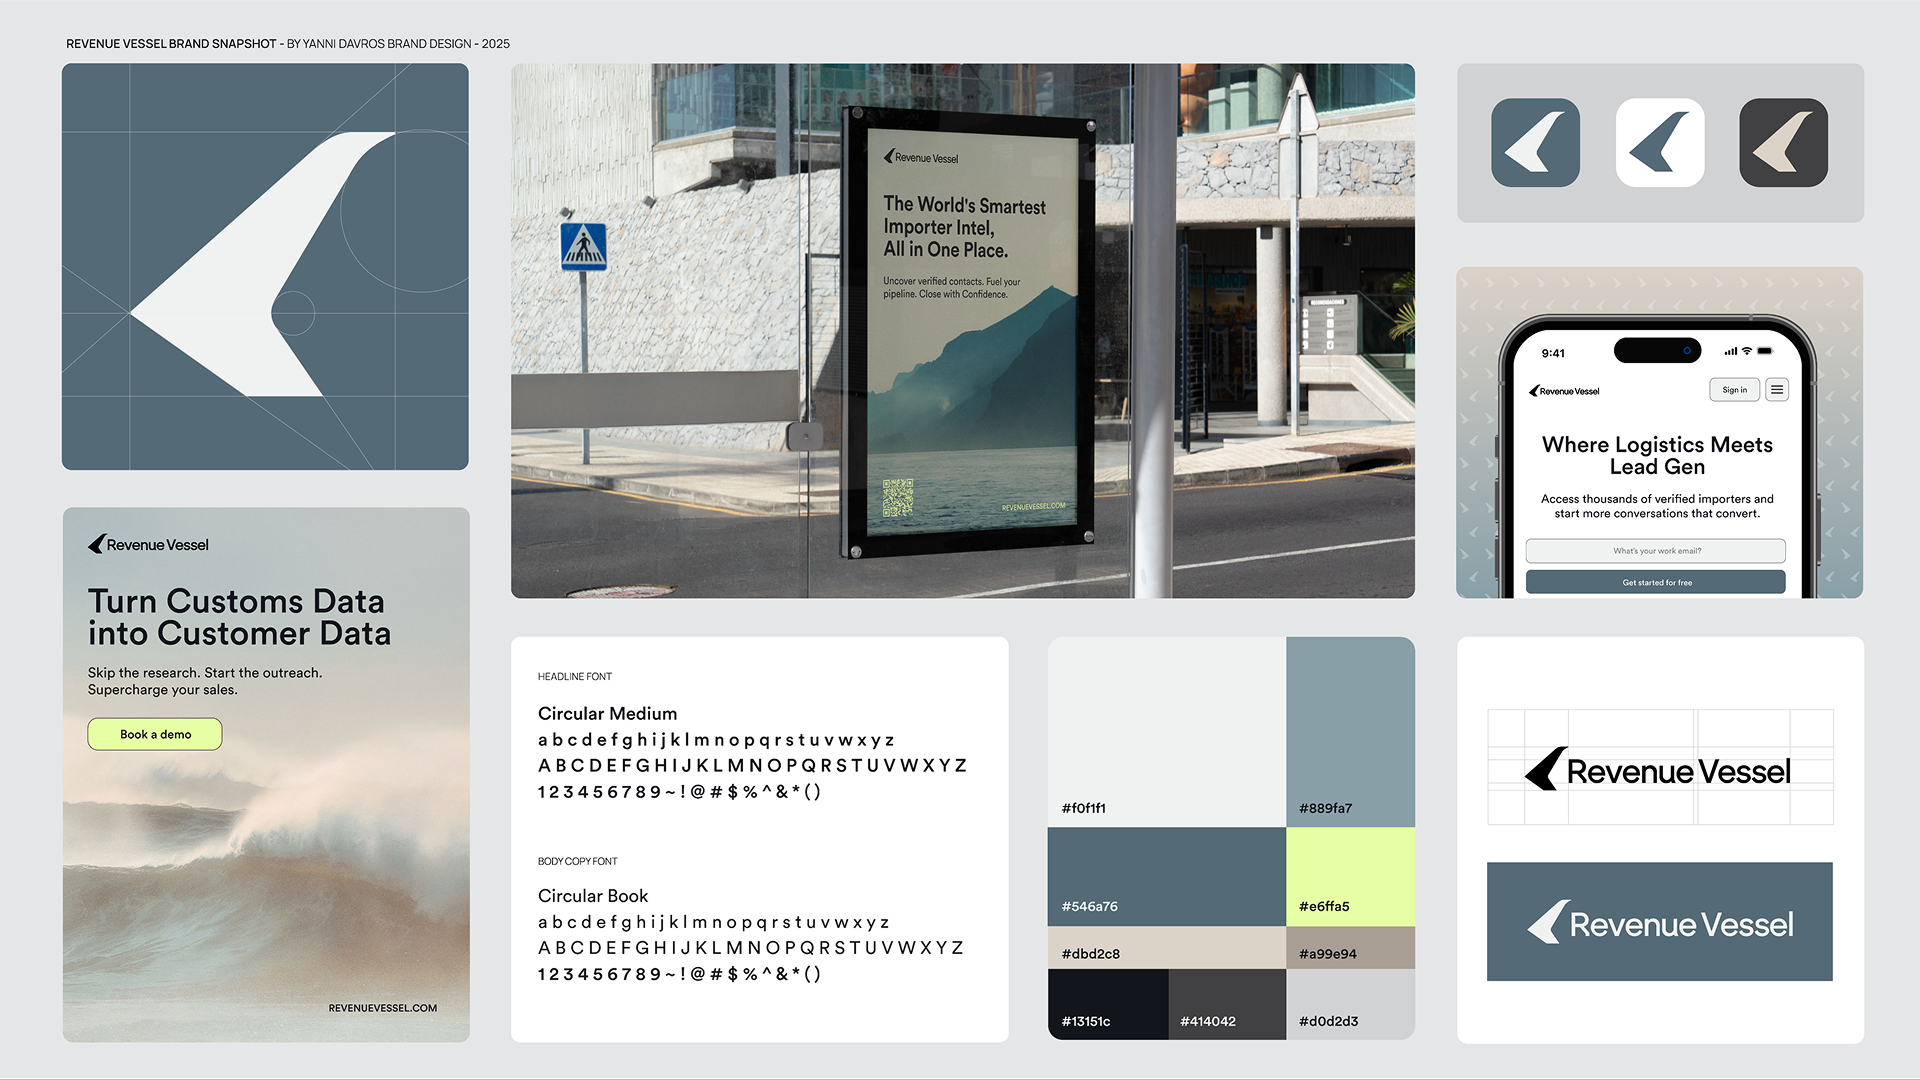This screenshot has height=1080, width=1920.
Task: Select the #13151c near-black swatch
Action: 1107,1004
